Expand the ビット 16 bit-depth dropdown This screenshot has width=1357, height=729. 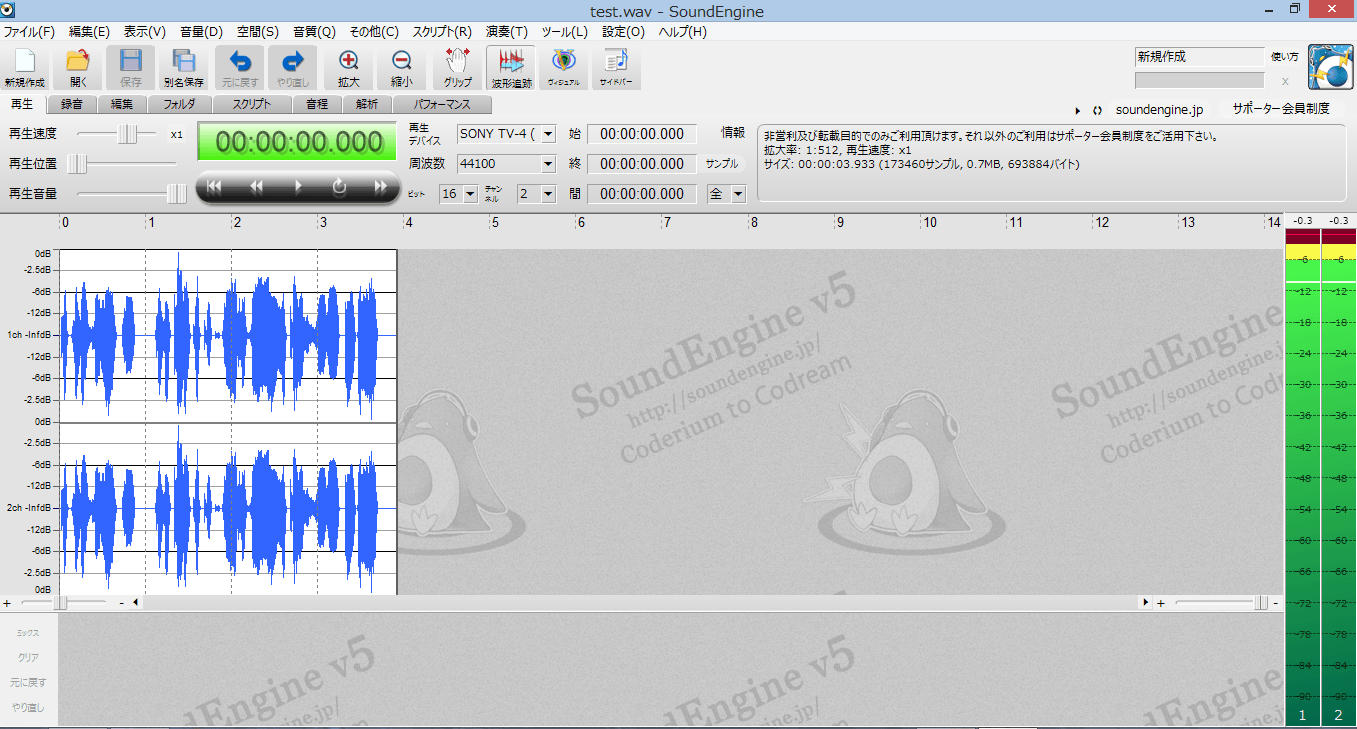coord(471,194)
